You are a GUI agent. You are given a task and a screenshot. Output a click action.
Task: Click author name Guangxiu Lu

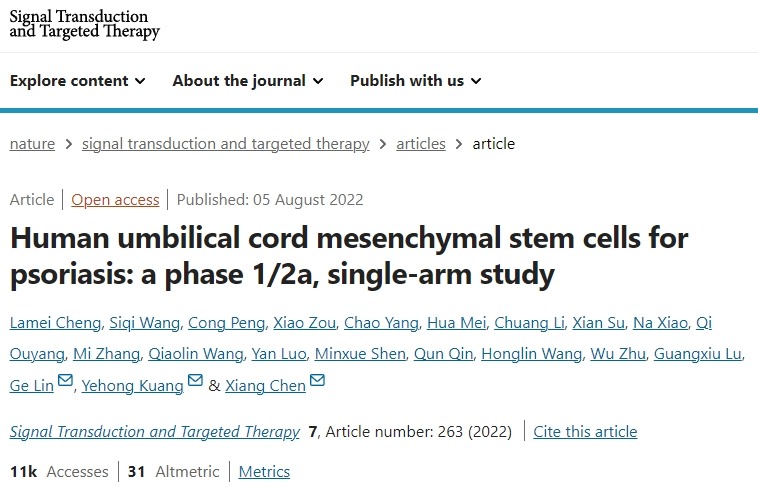point(699,354)
